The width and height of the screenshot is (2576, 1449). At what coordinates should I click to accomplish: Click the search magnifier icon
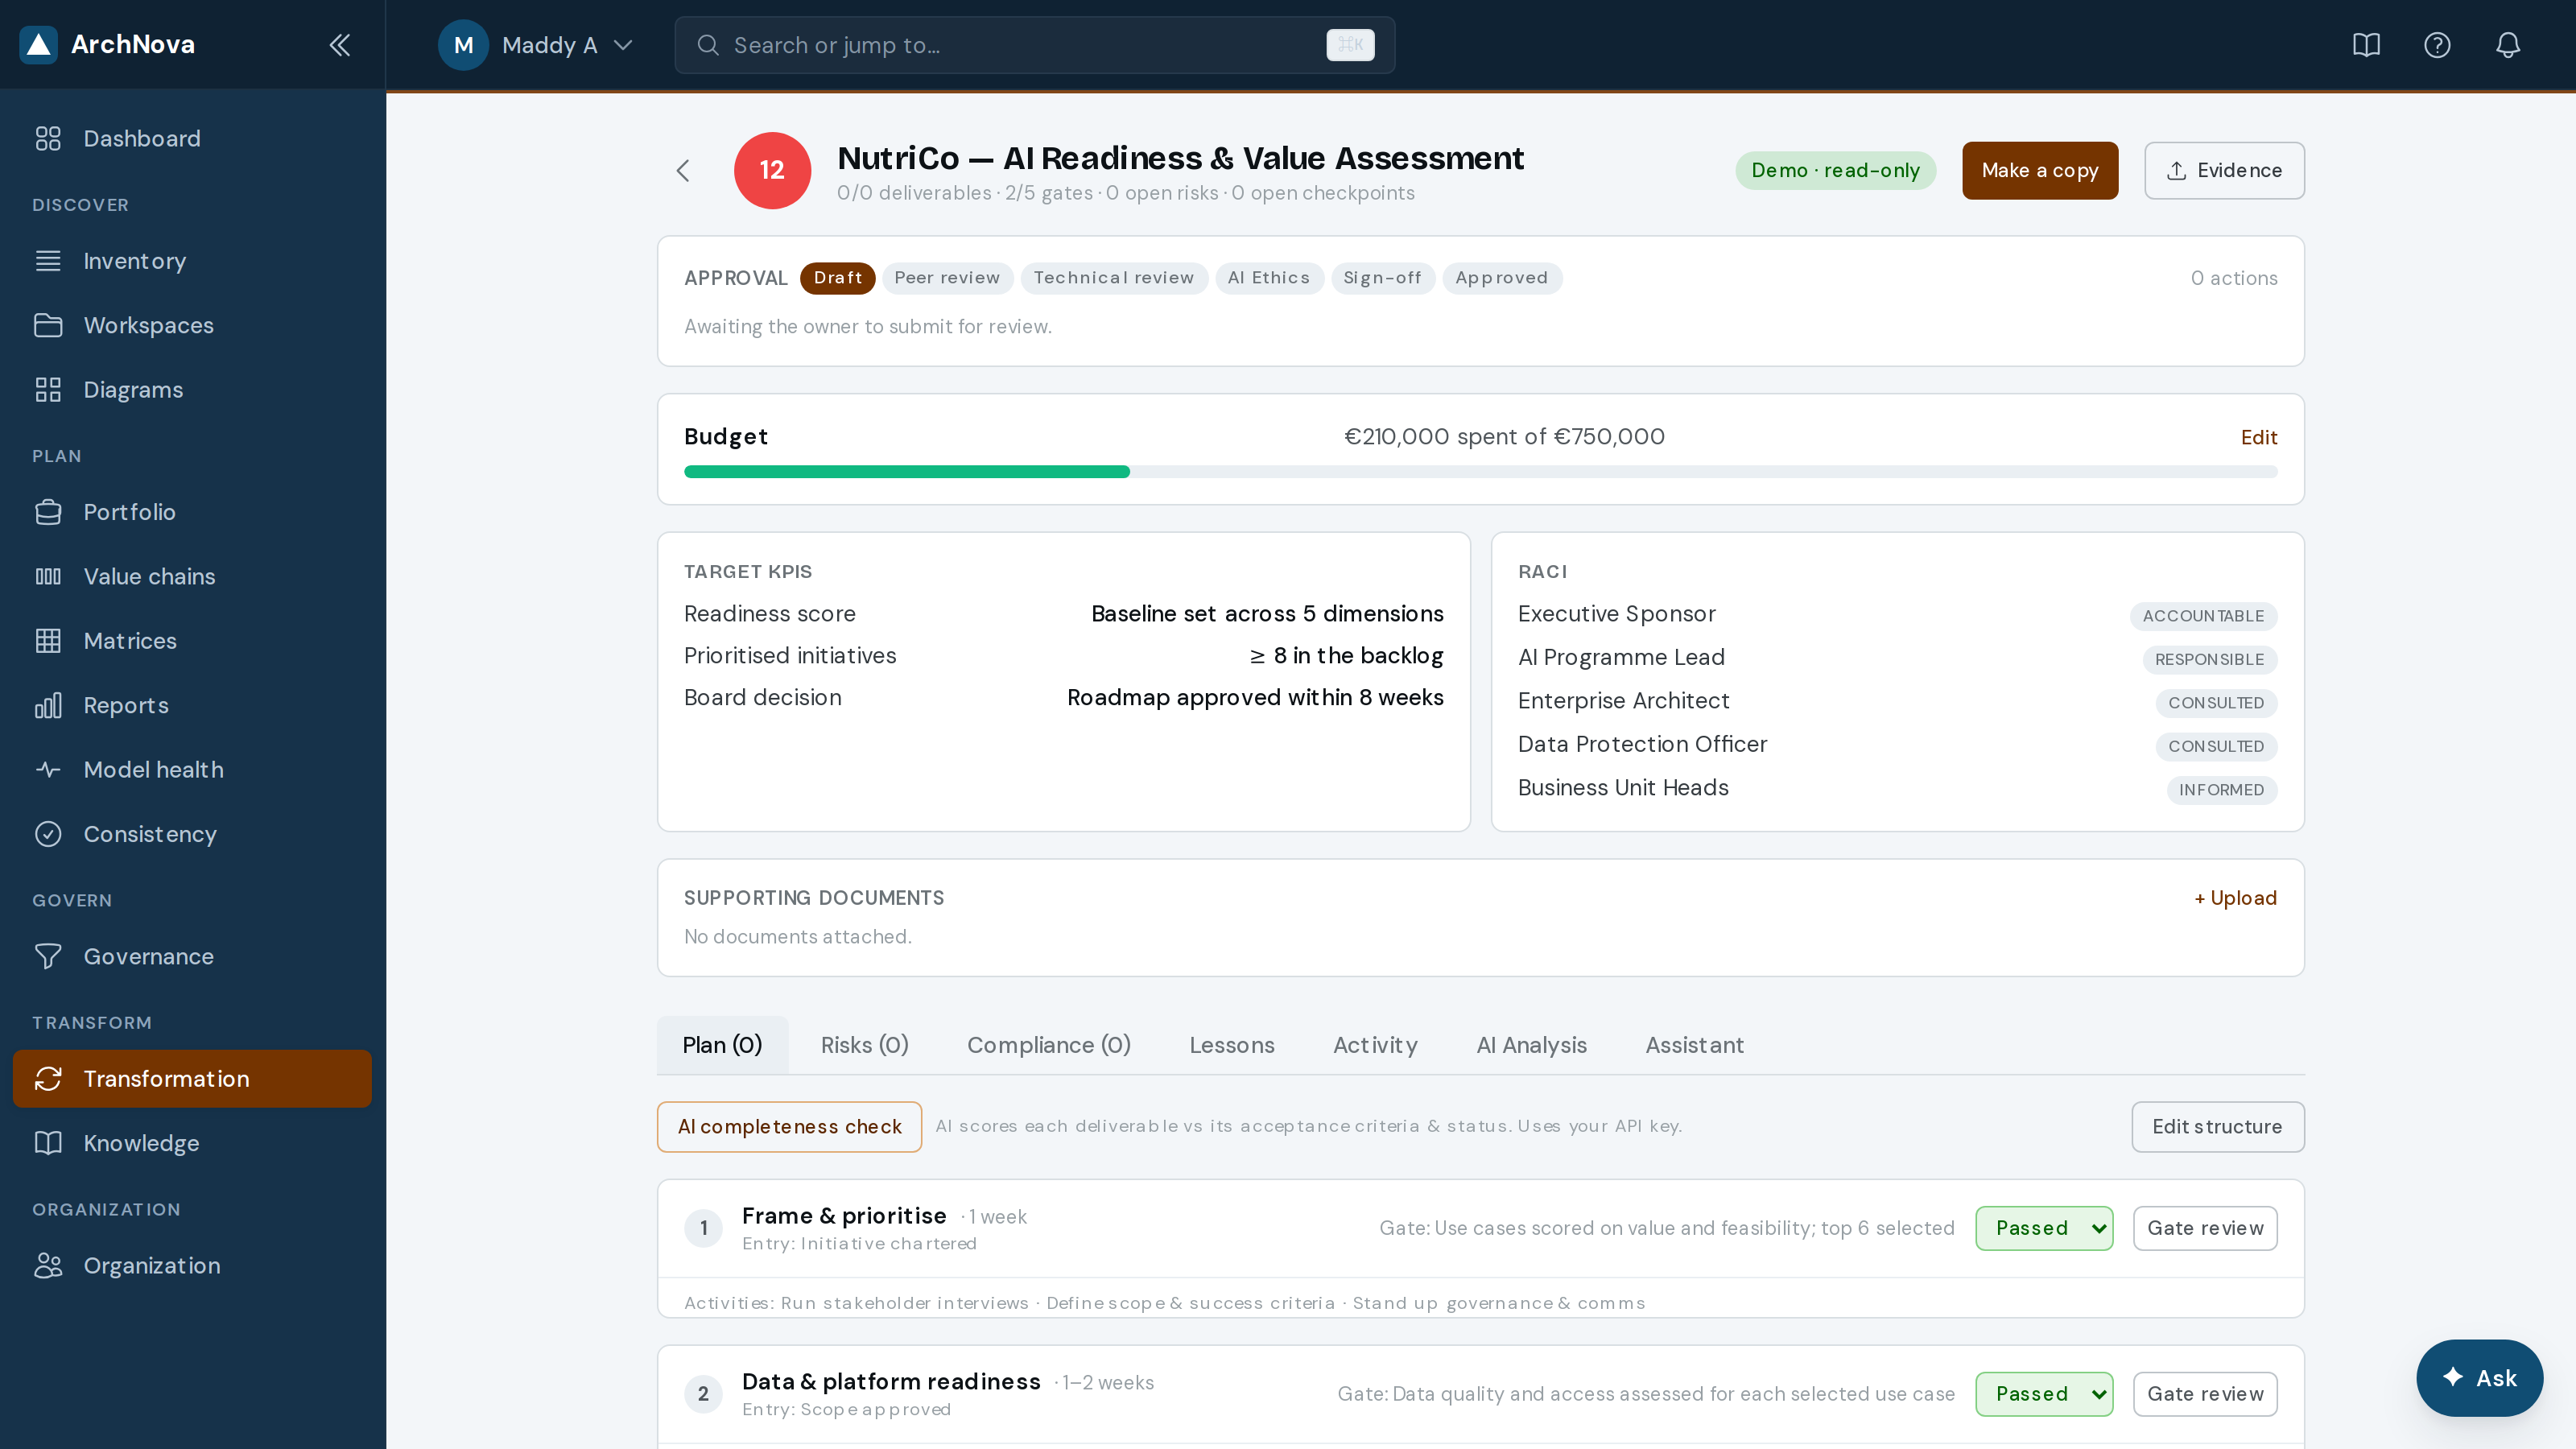[708, 45]
